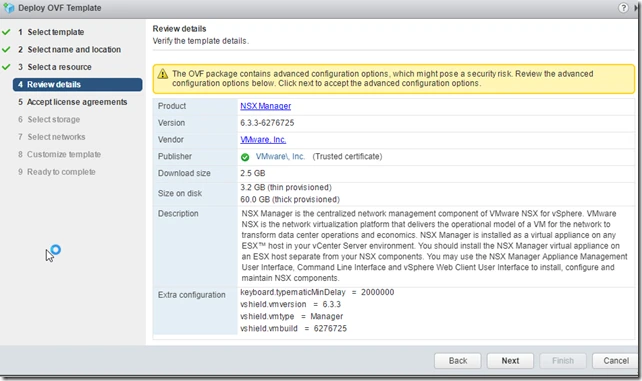Open the VMware\, Inc. publisher certificate link
642x381 pixels.
pyautogui.click(x=280, y=156)
